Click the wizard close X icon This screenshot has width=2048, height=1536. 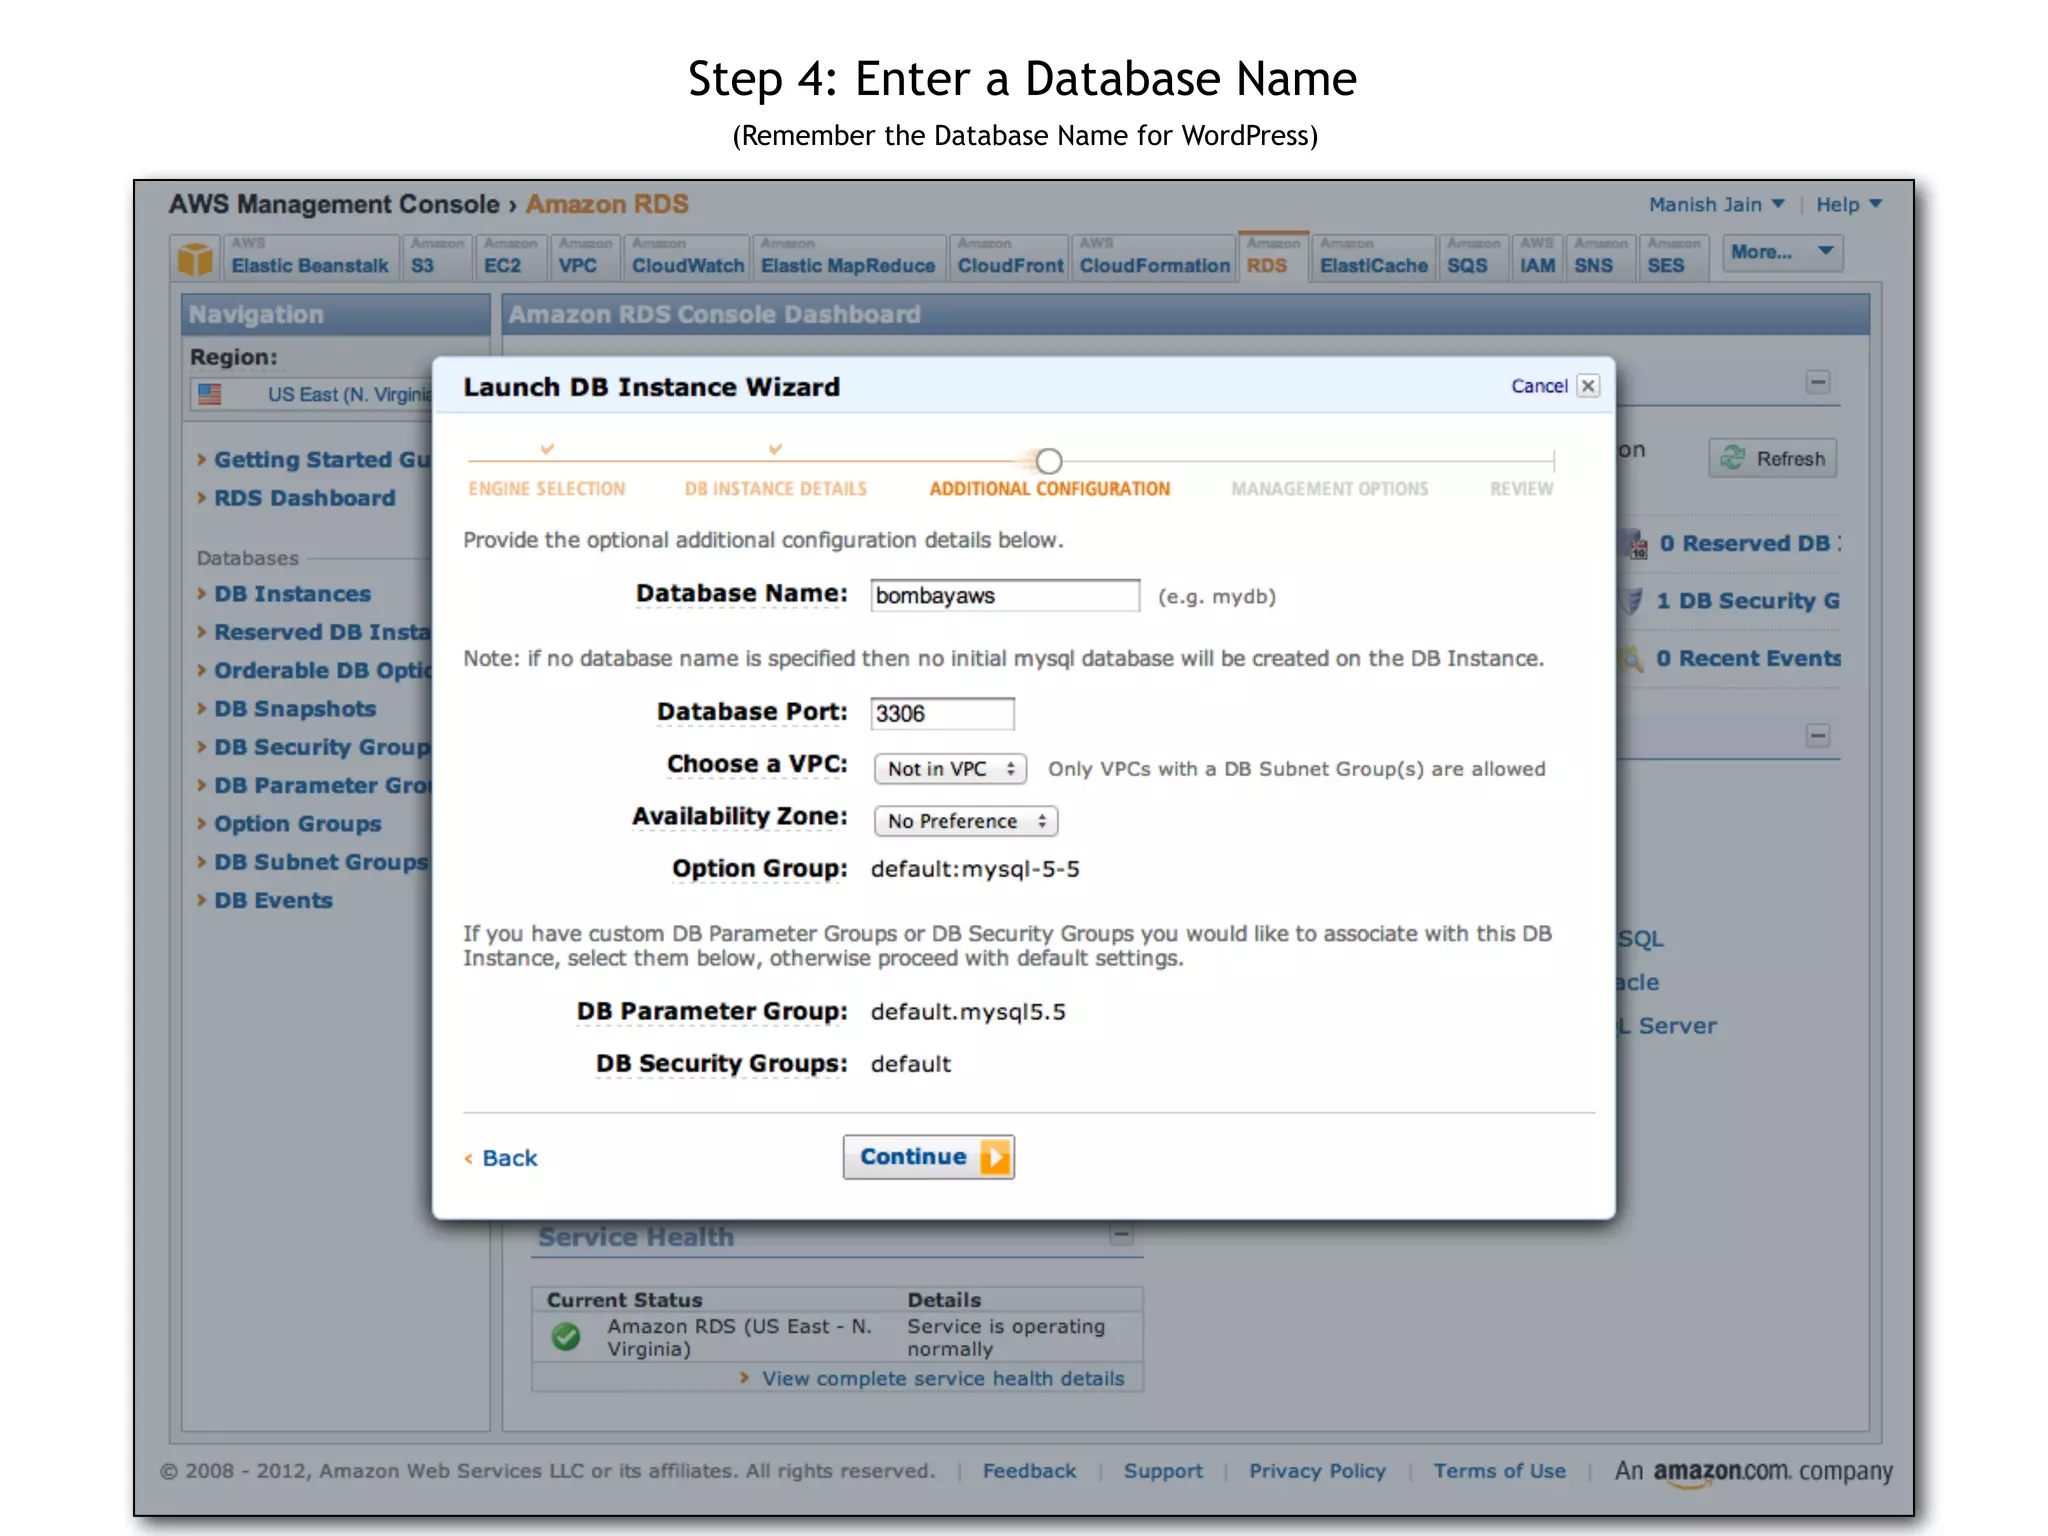click(x=1588, y=386)
